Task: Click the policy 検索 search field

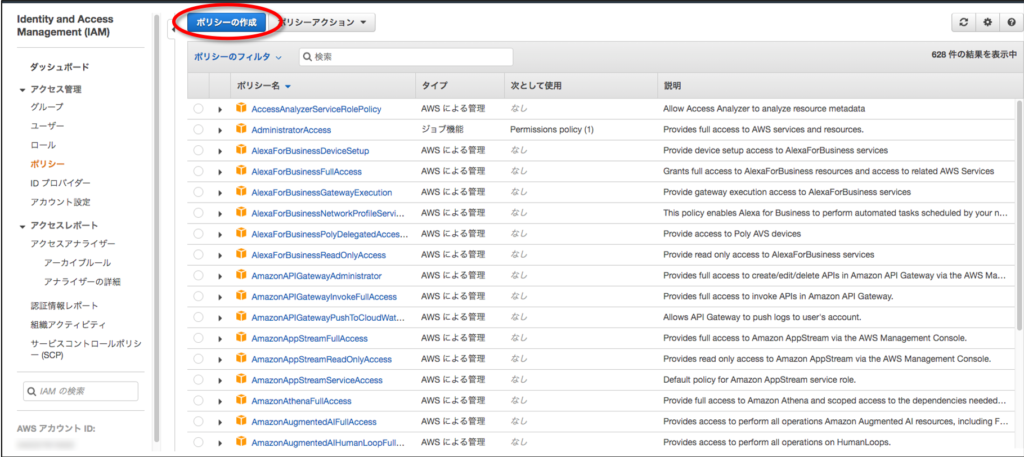Action: 410,57
